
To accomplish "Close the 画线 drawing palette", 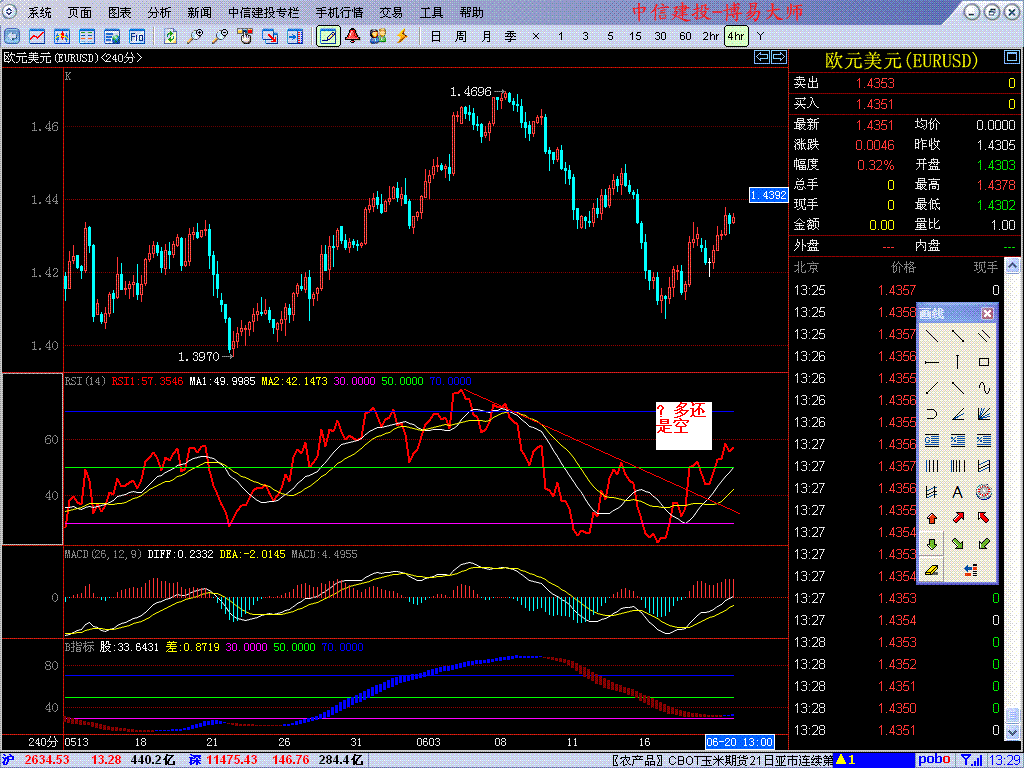I will coord(987,313).
